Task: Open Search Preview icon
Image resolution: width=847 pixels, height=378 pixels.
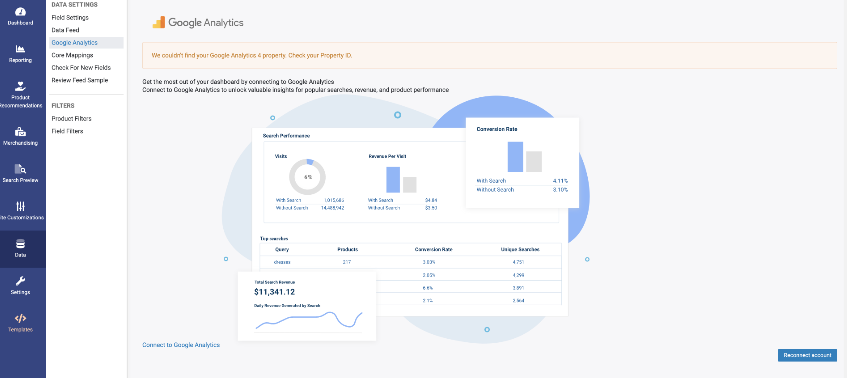Action: [20, 168]
